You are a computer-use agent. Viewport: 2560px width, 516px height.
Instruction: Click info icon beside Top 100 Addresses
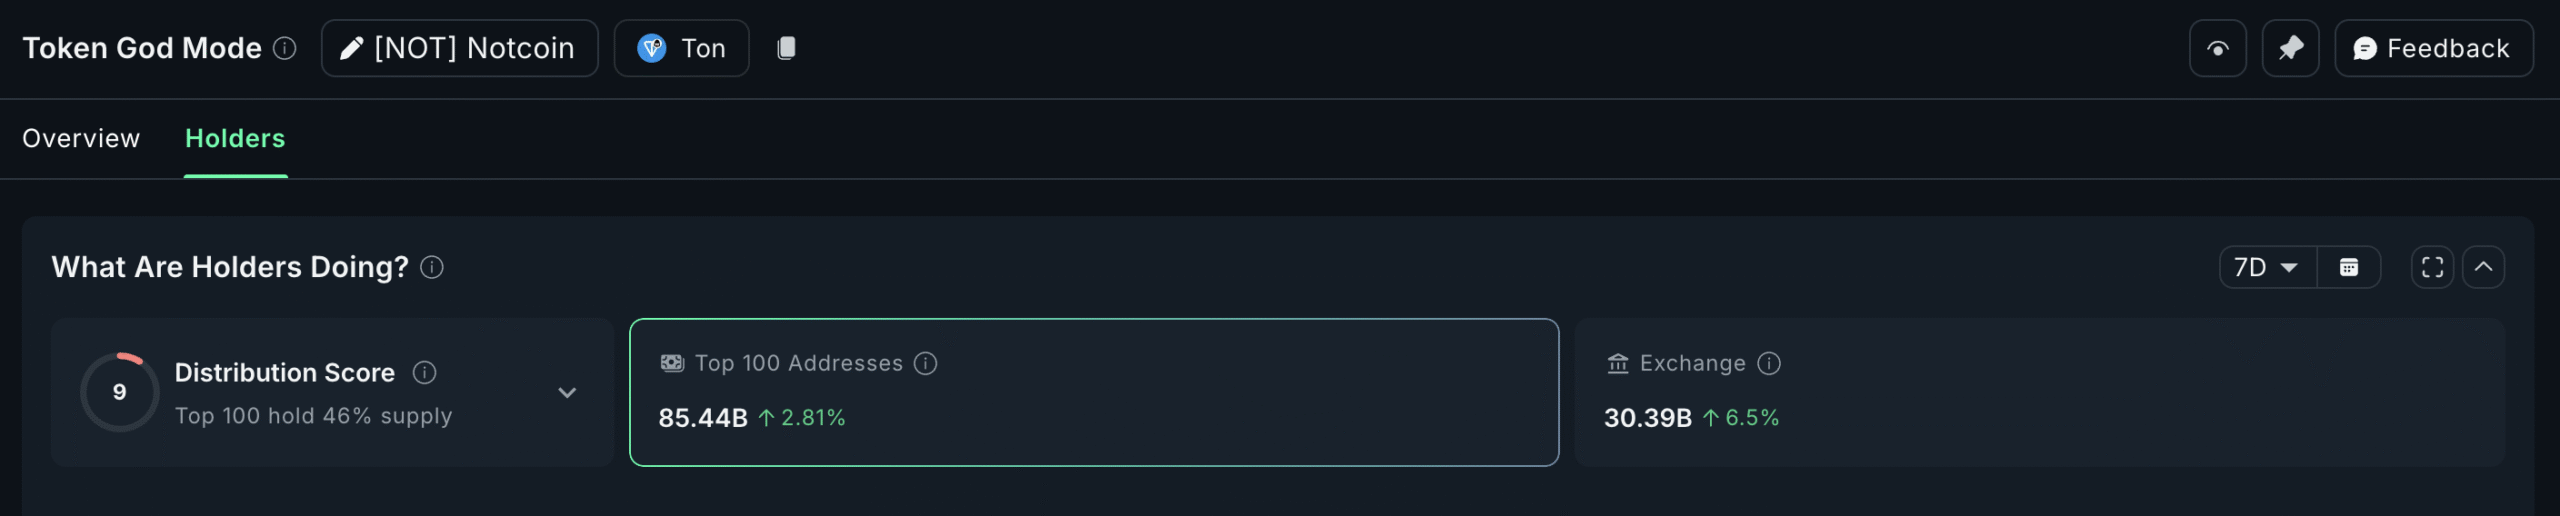pyautogui.click(x=926, y=363)
